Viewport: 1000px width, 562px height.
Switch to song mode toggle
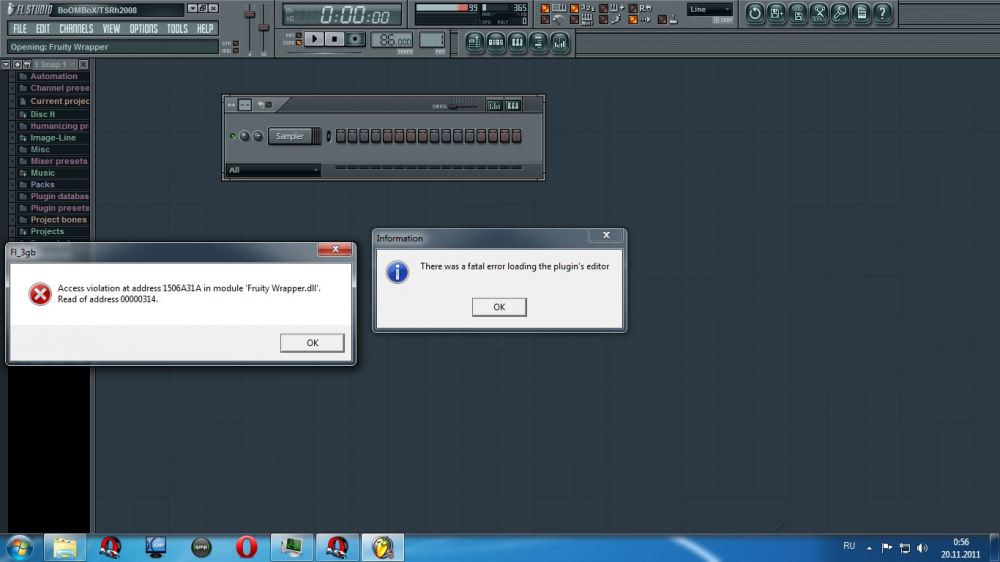tap(298, 43)
